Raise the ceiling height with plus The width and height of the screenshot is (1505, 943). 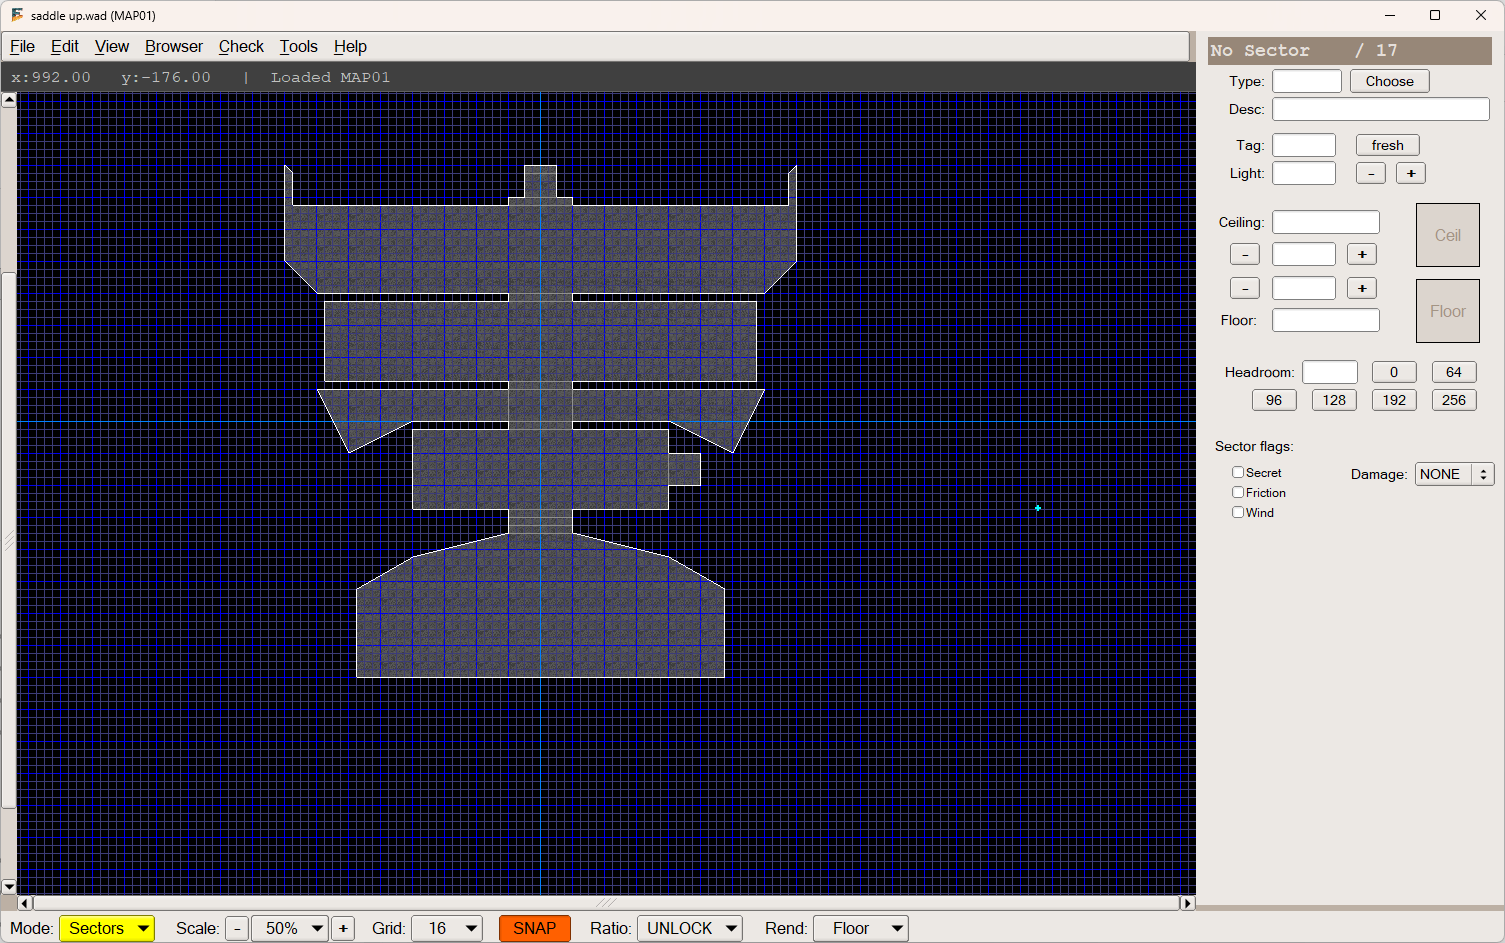click(x=1362, y=254)
